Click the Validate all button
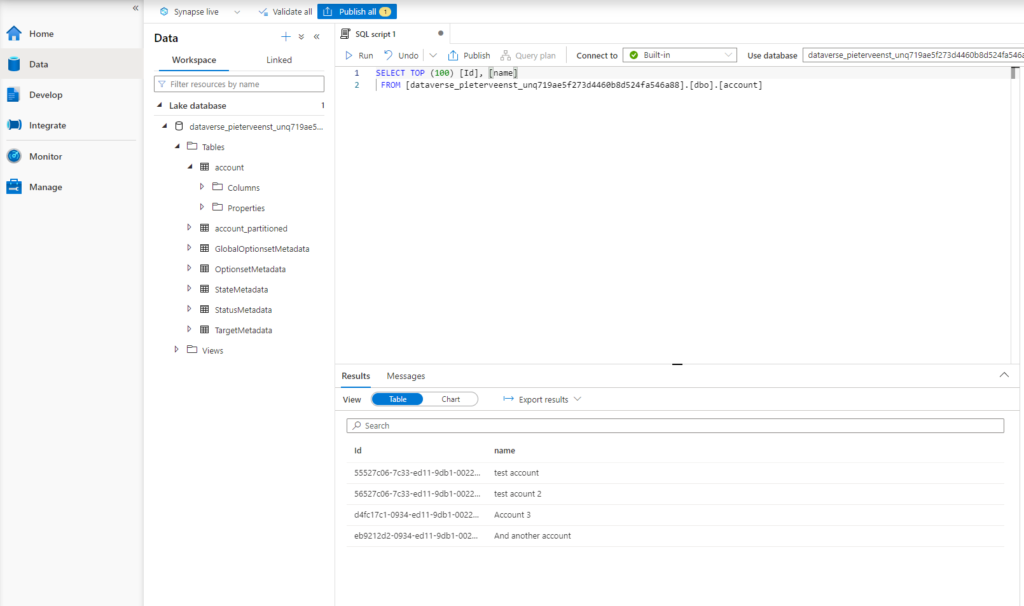This screenshot has height=606, width=1024. click(285, 12)
